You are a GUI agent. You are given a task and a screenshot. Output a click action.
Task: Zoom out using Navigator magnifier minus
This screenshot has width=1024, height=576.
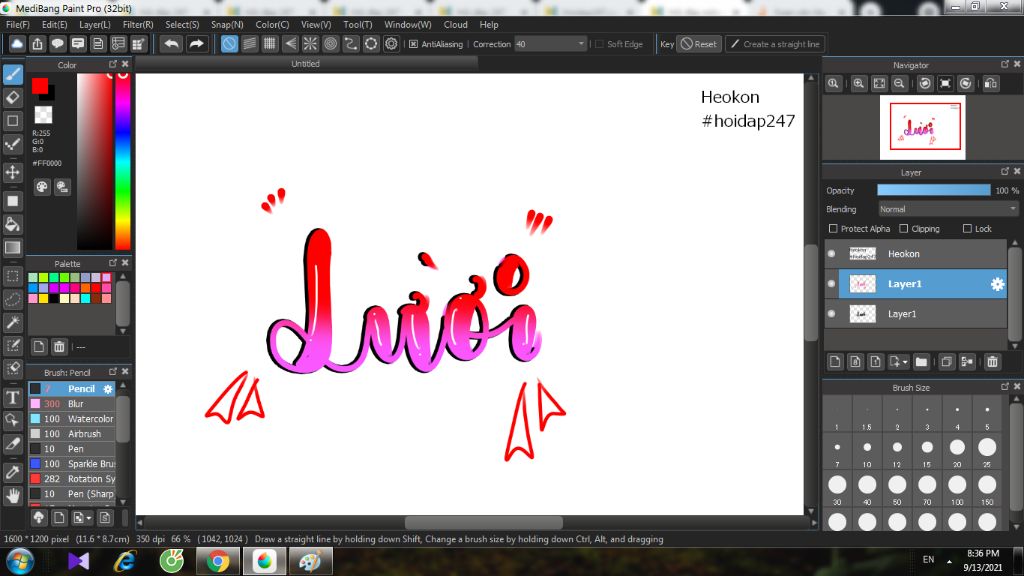[x=899, y=84]
